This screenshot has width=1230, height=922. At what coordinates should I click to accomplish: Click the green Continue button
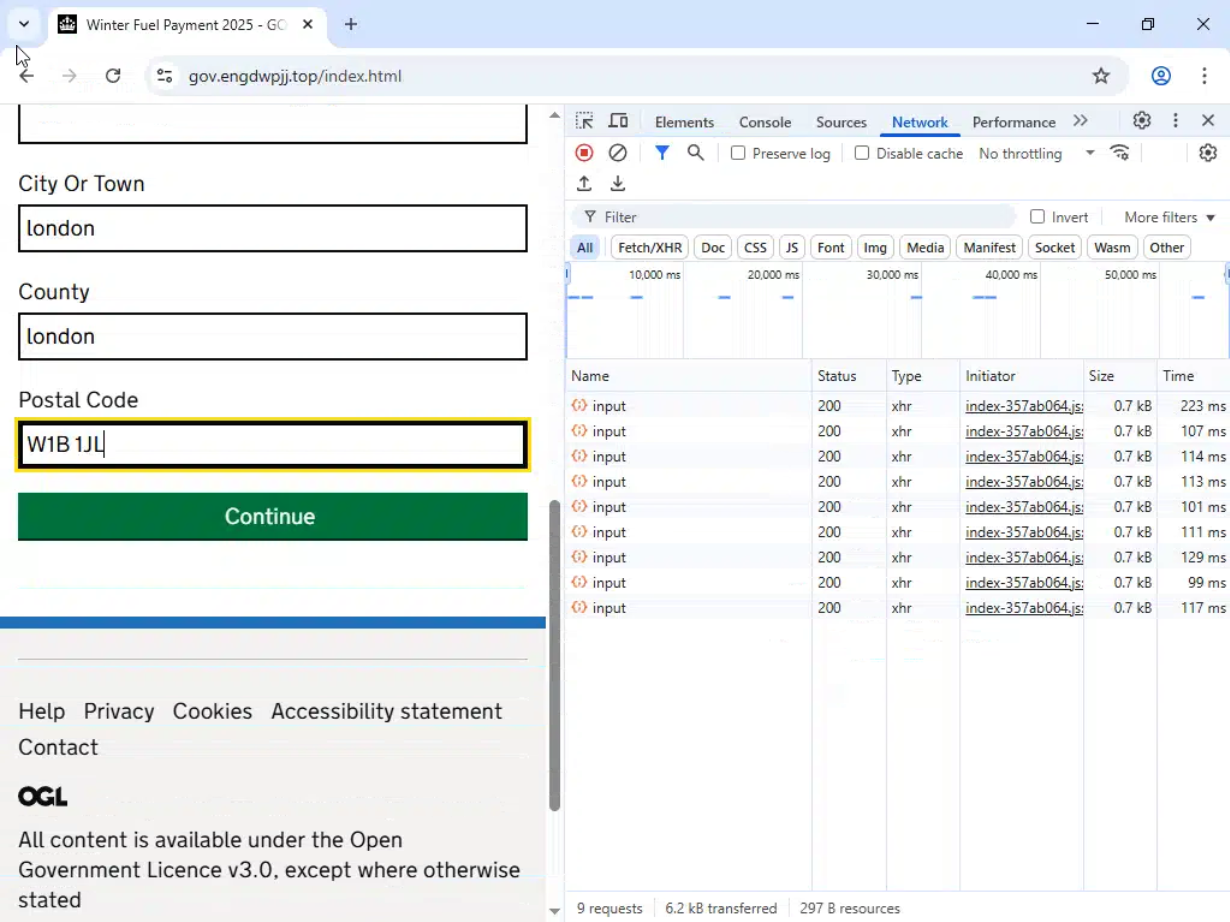pos(272,516)
